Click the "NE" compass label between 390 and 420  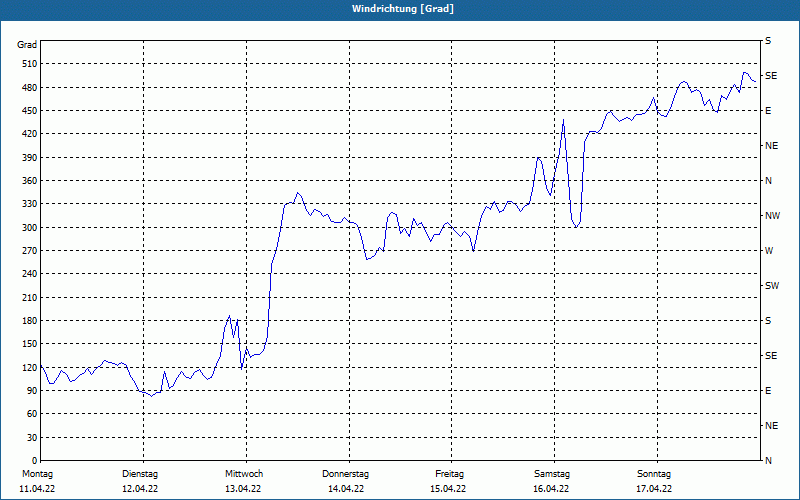771,146
